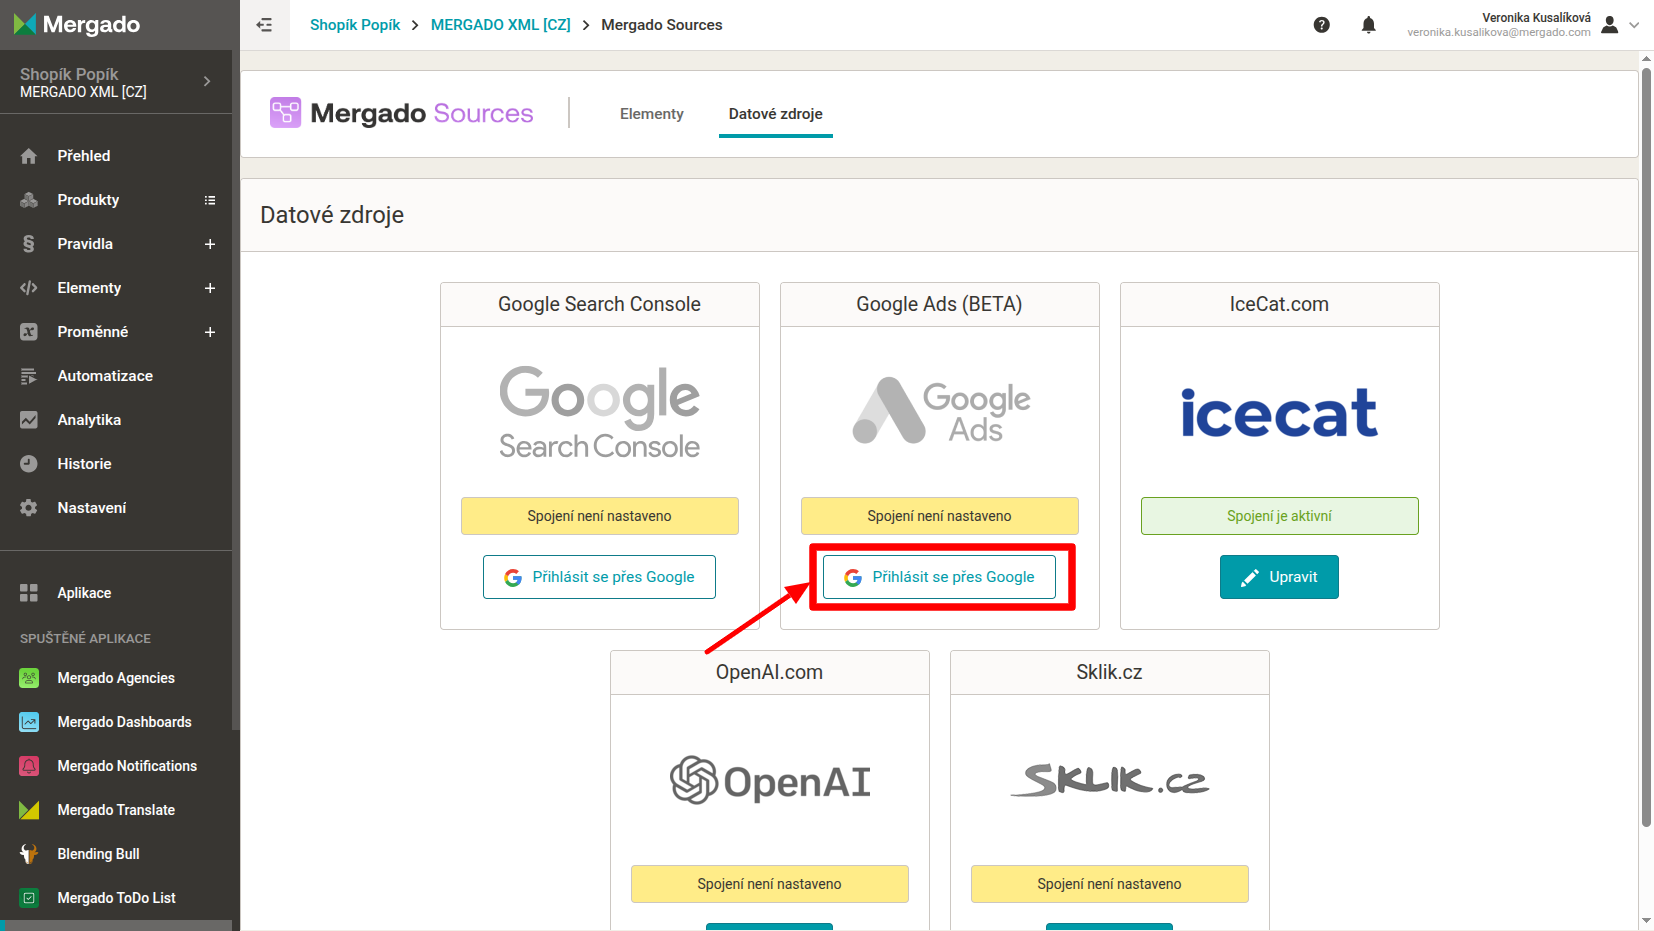Follow the MERGADO XML [CZ] breadcrumb link

coord(501,25)
